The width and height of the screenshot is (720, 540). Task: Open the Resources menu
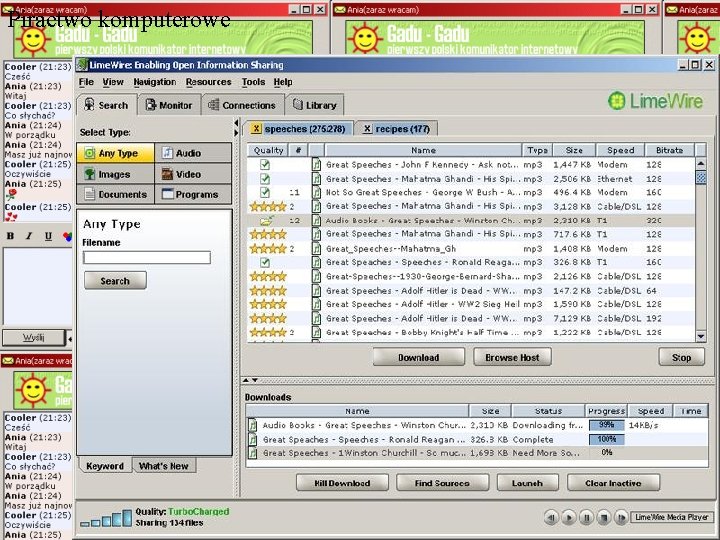pyautogui.click(x=208, y=82)
